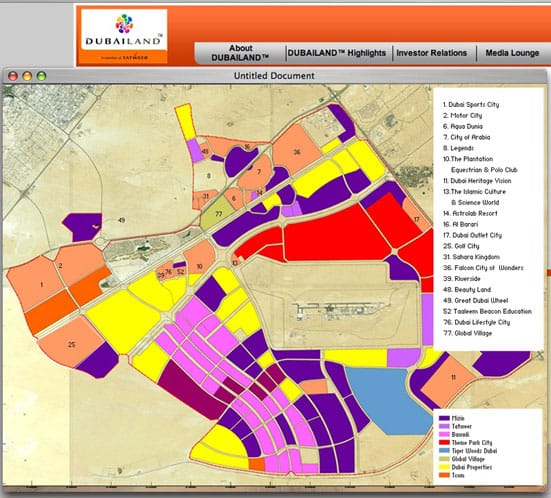Go to Investor Relations
The width and height of the screenshot is (551, 498).
[x=432, y=53]
